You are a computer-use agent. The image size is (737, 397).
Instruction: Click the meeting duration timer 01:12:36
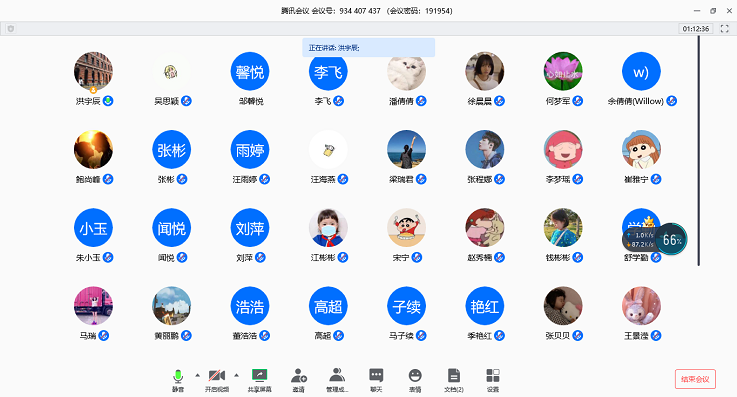pyautogui.click(x=696, y=29)
